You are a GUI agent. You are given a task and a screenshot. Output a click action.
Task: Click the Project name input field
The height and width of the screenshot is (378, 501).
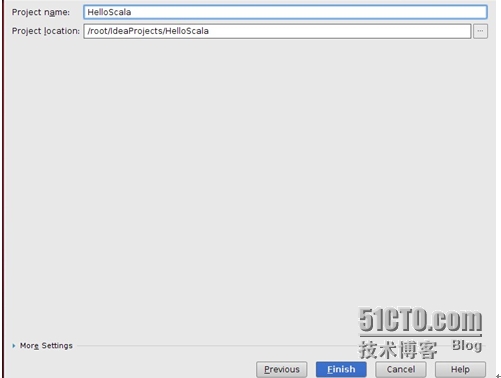(285, 12)
